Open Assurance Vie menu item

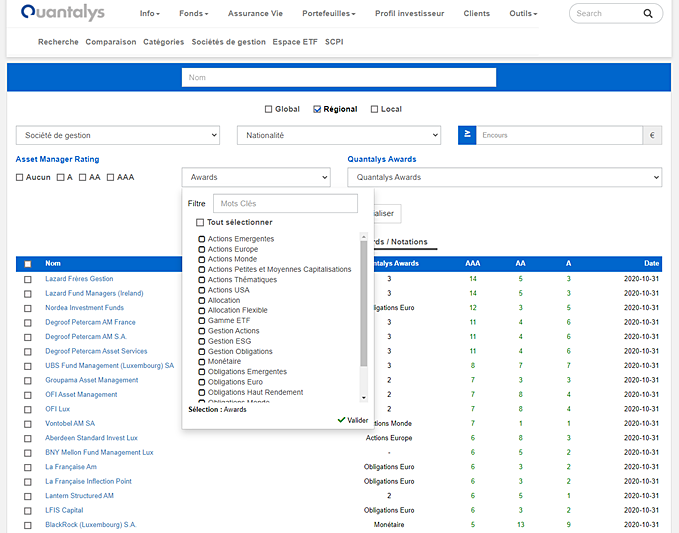coord(255,13)
